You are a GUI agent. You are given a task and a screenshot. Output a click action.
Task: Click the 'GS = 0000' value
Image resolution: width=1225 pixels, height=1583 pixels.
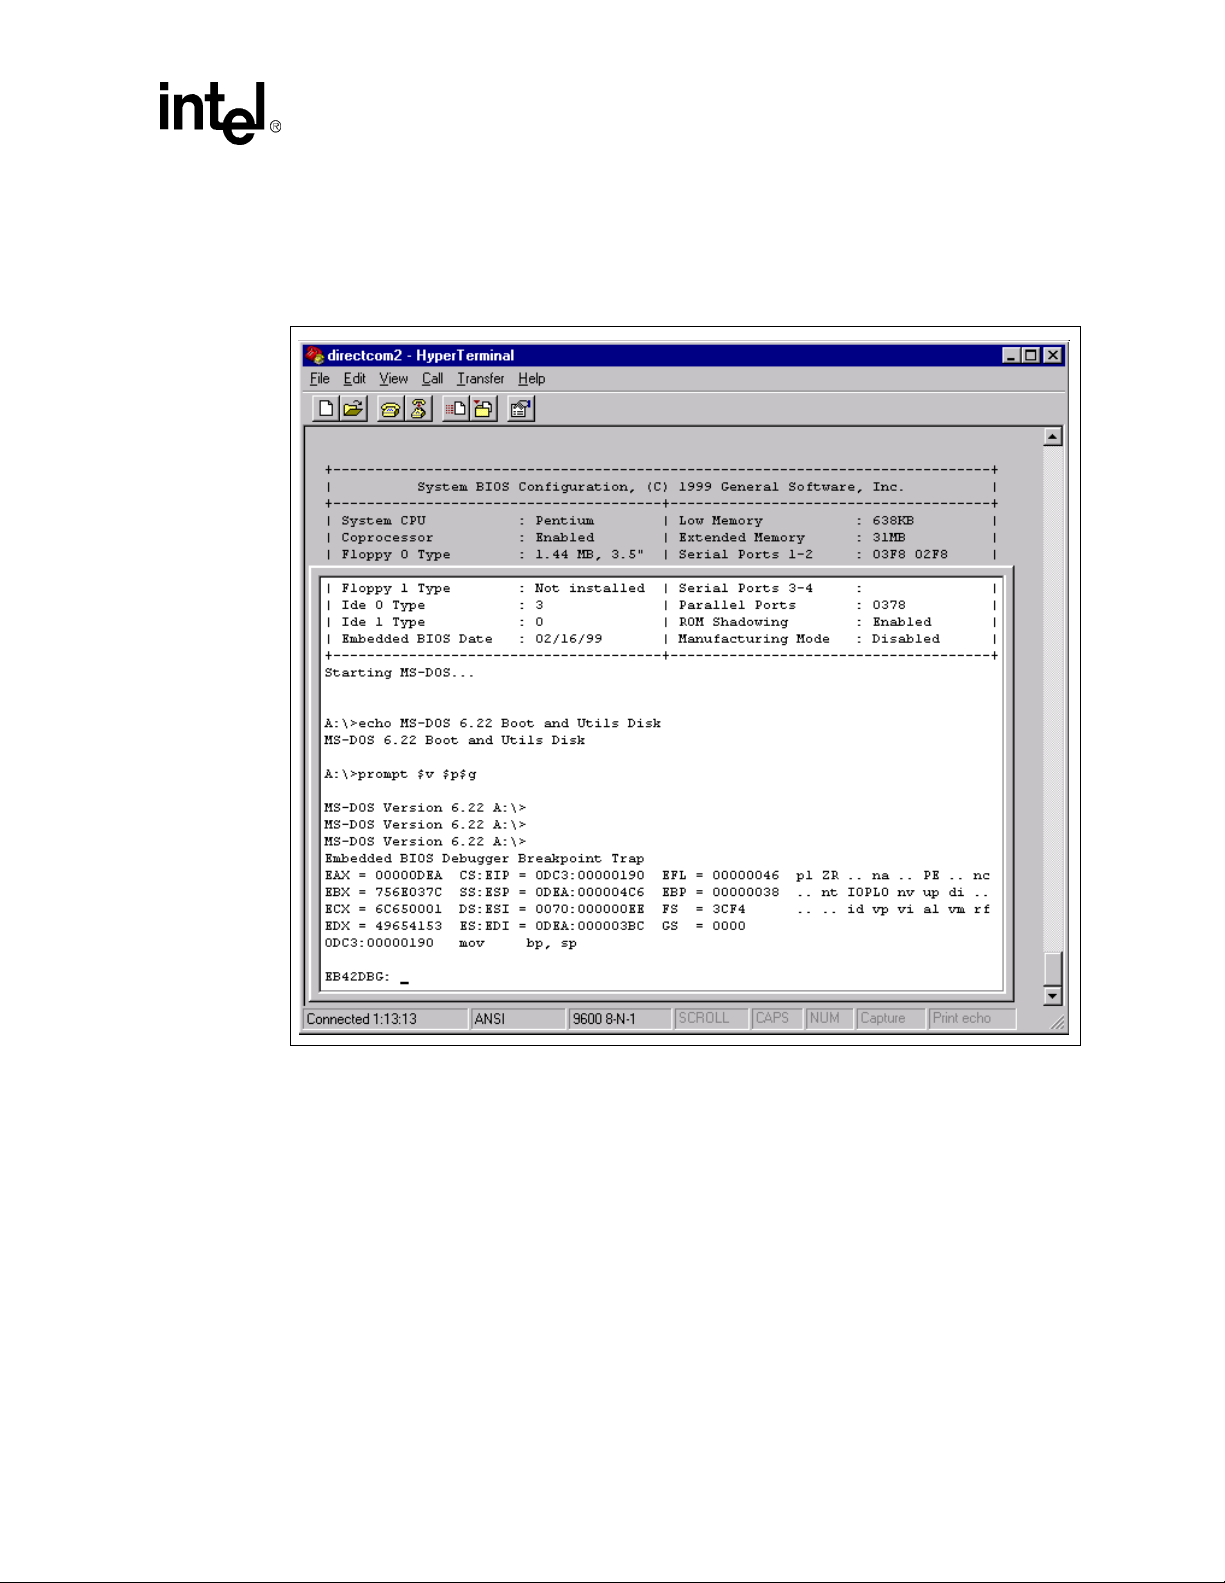pos(703,927)
